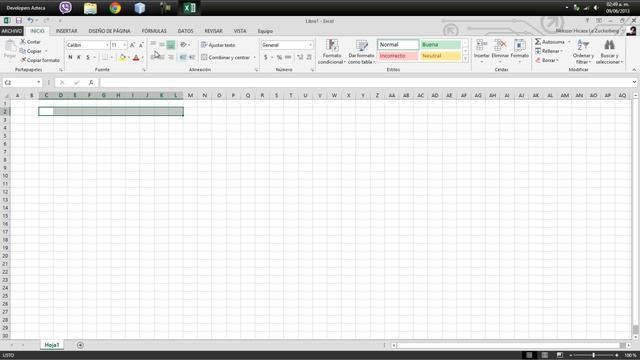Expand the formula bar
640x360 pixels.
634,82
